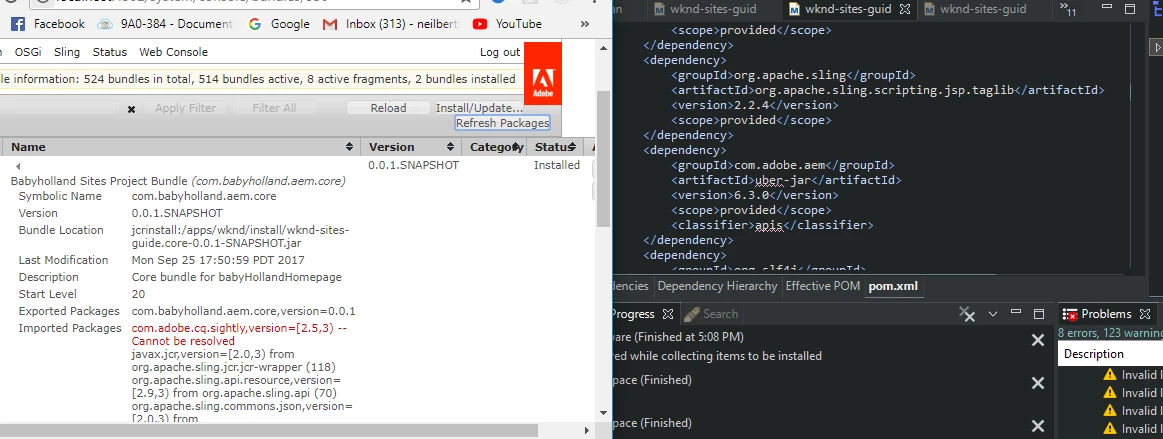Click the horizontal scrollbar's right arrow
Image resolution: width=1163 pixels, height=439 pixels.
(587, 430)
